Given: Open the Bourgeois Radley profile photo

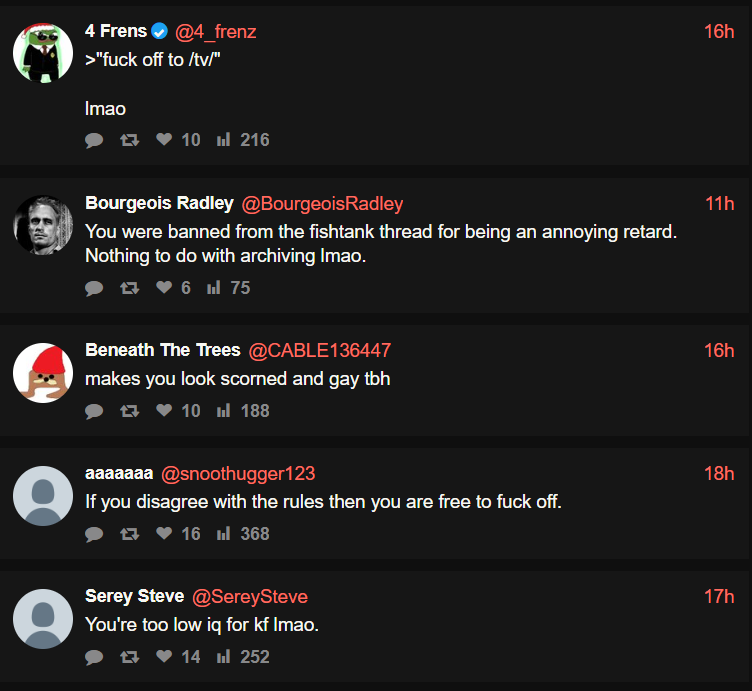Looking at the screenshot, I should (x=43, y=224).
